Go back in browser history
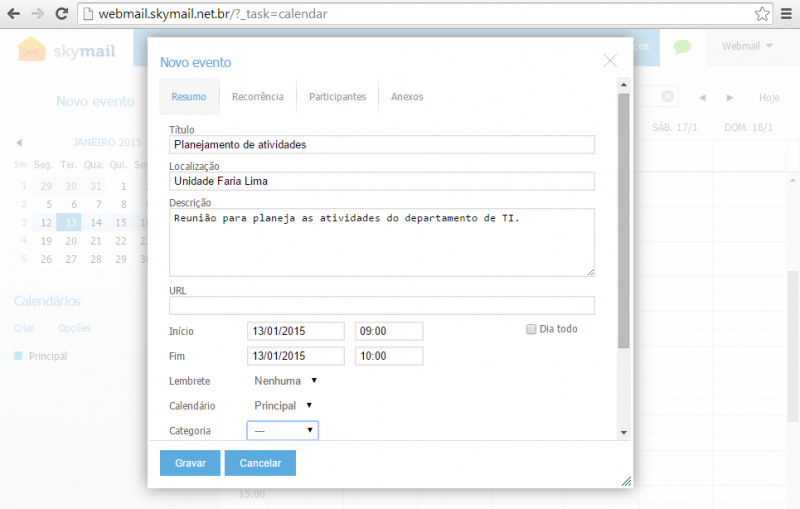Image resolution: width=800 pixels, height=509 pixels. [14, 14]
